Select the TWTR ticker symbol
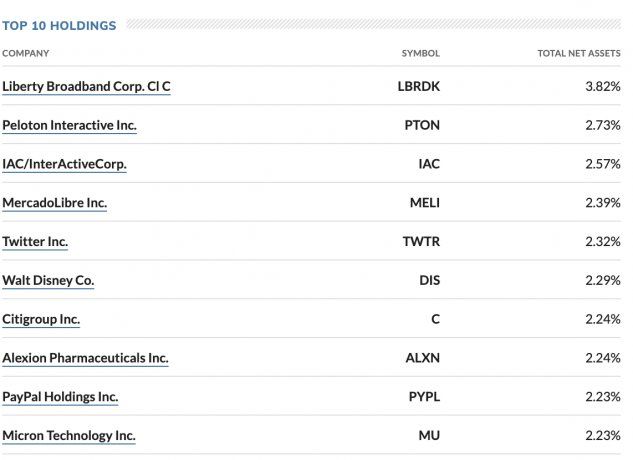Viewport: 633px width, 460px height. pos(423,242)
